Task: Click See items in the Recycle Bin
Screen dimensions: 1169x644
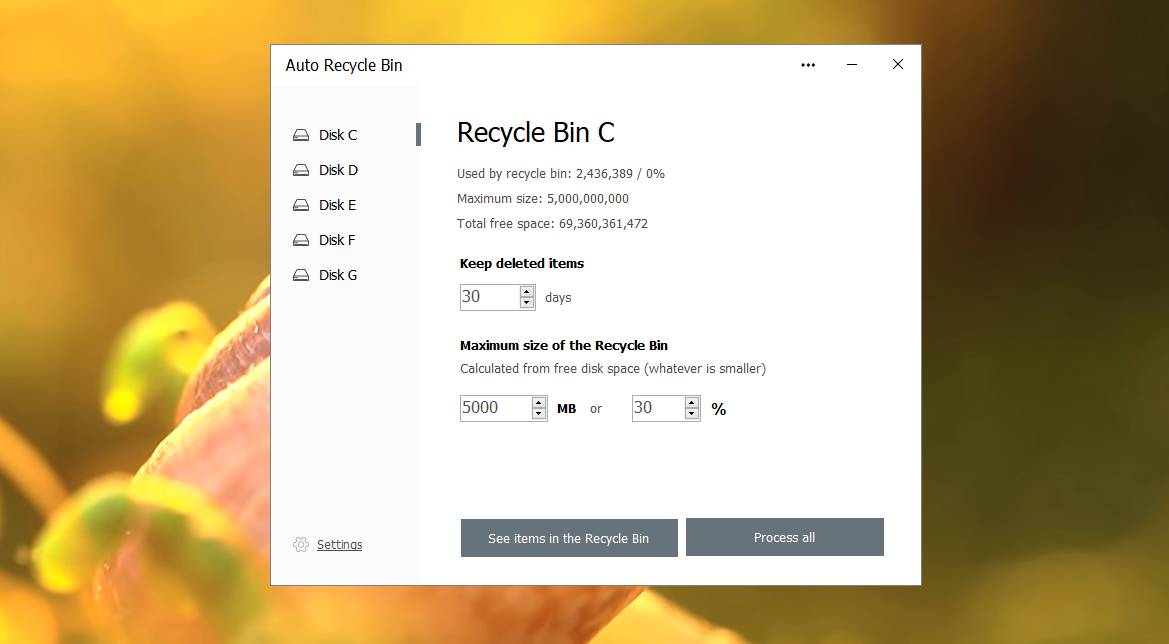Action: pos(568,538)
